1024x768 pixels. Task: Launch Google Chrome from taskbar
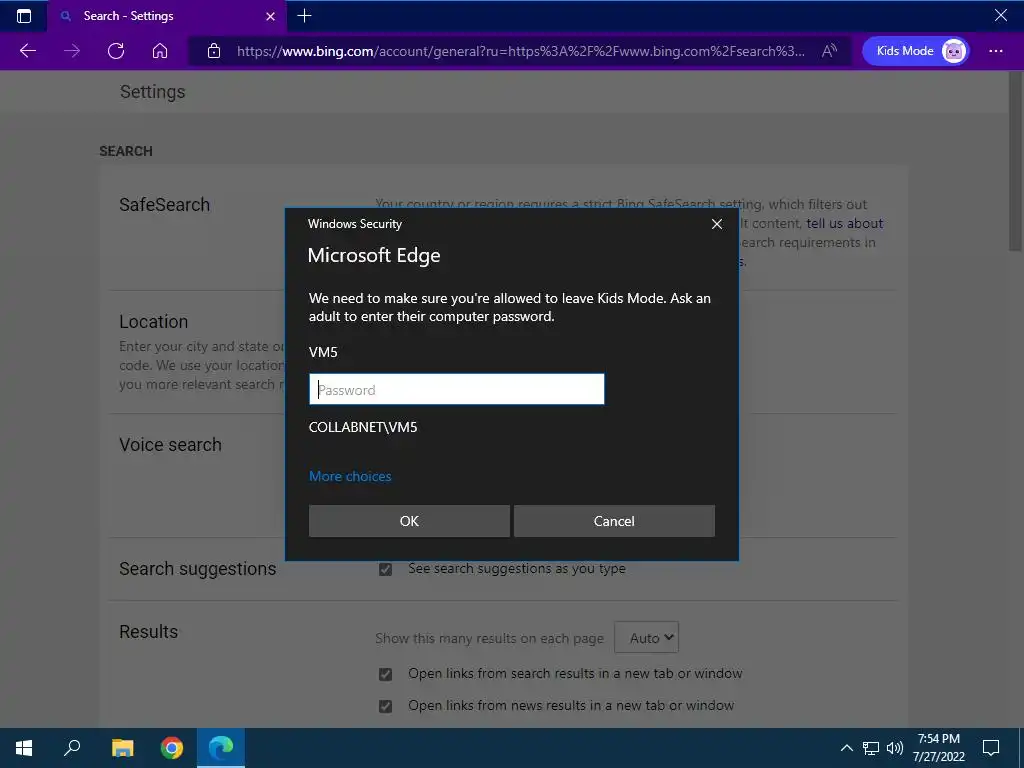click(x=172, y=748)
